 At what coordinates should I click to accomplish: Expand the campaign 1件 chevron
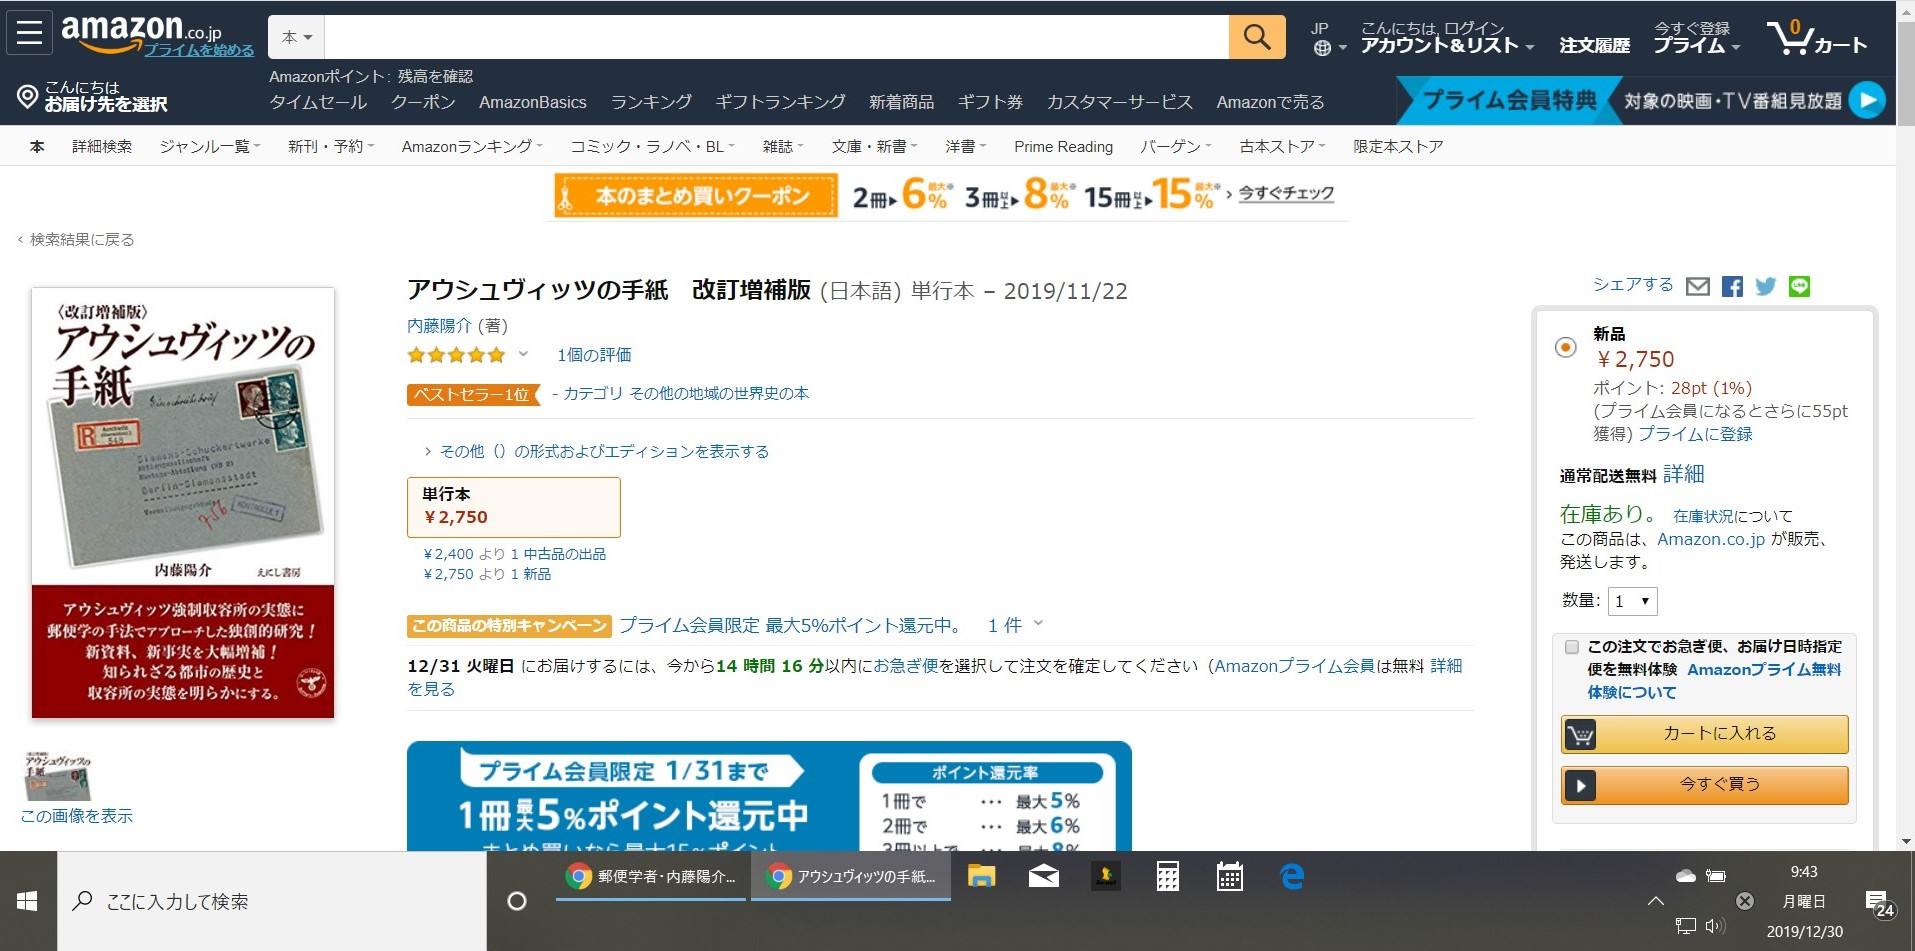coord(1038,624)
